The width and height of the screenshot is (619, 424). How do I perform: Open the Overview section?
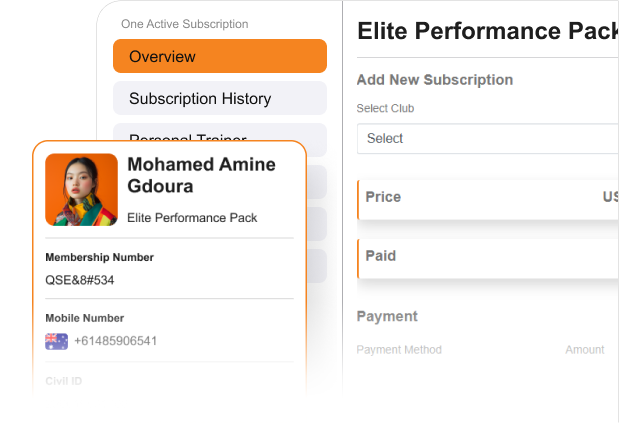[219, 56]
